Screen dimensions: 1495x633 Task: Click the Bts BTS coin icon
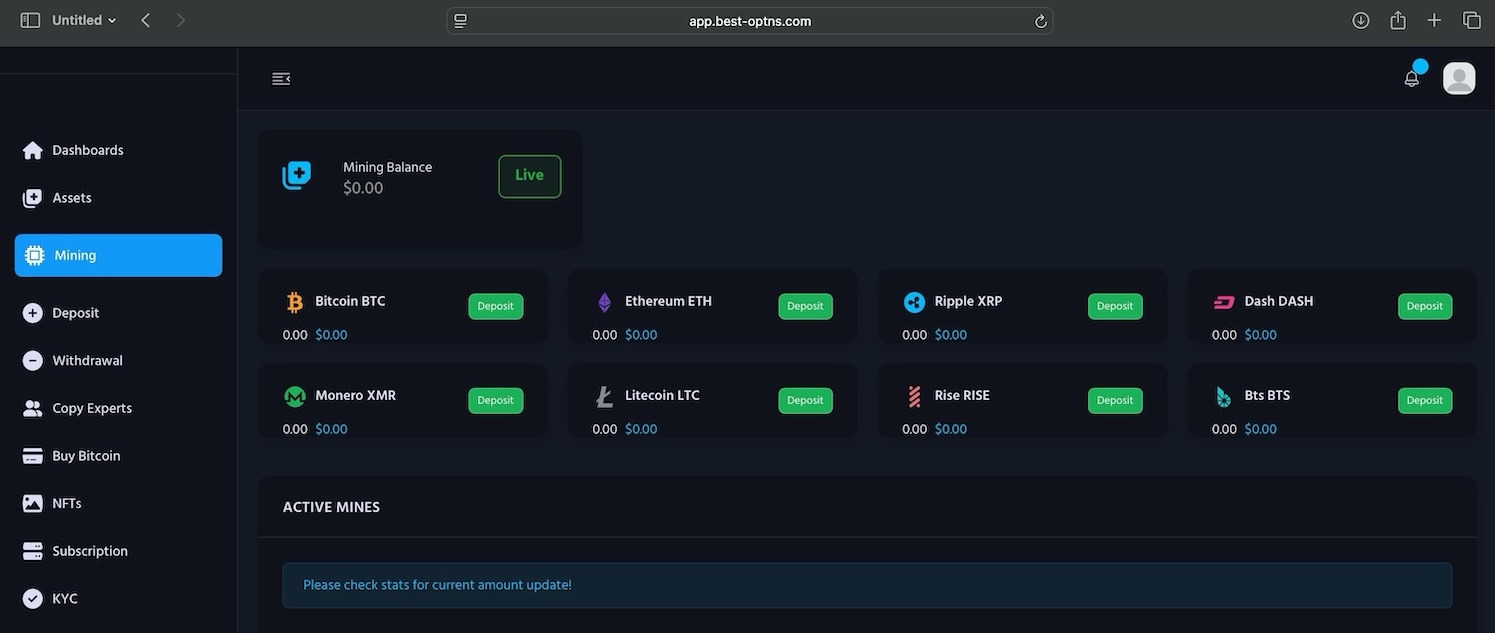[x=1224, y=397]
